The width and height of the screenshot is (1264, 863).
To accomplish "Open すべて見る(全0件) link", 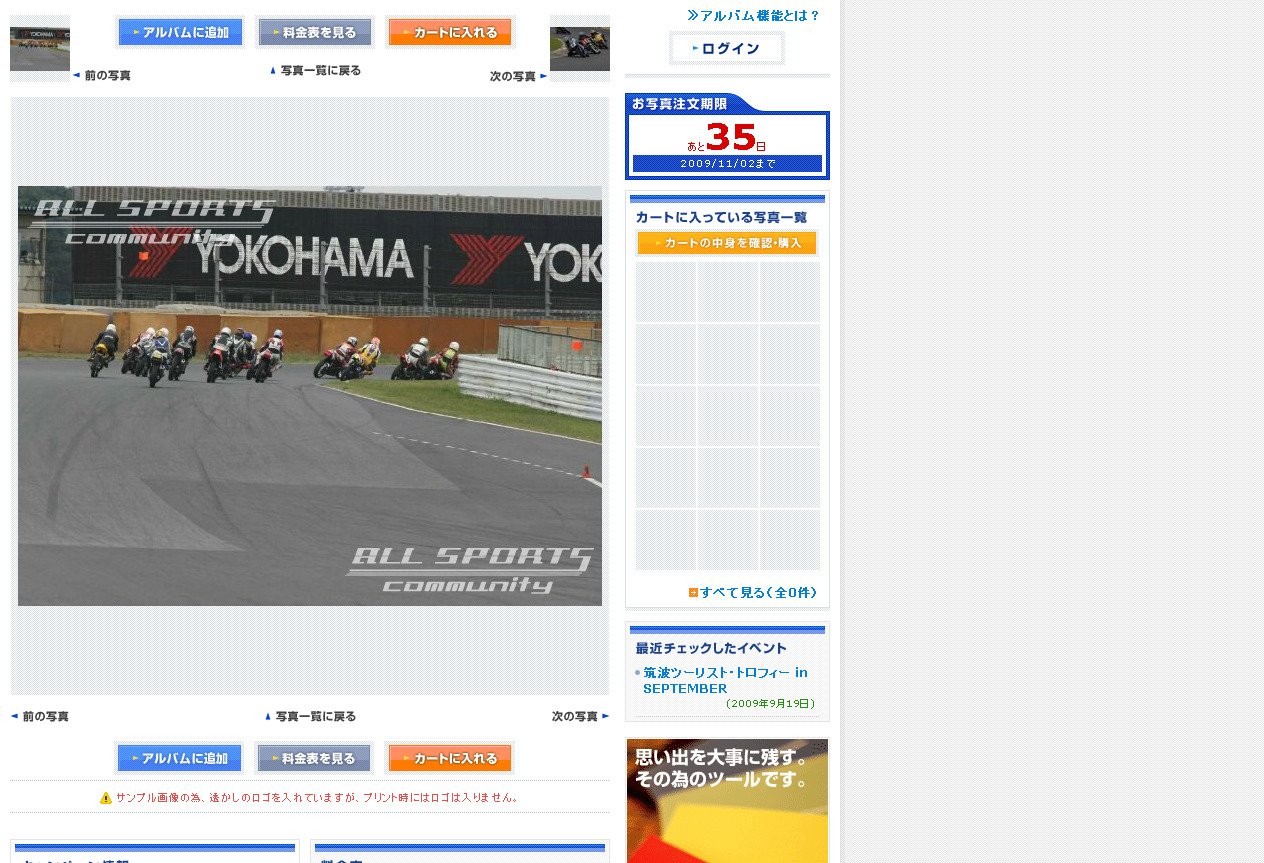I will coord(753,592).
